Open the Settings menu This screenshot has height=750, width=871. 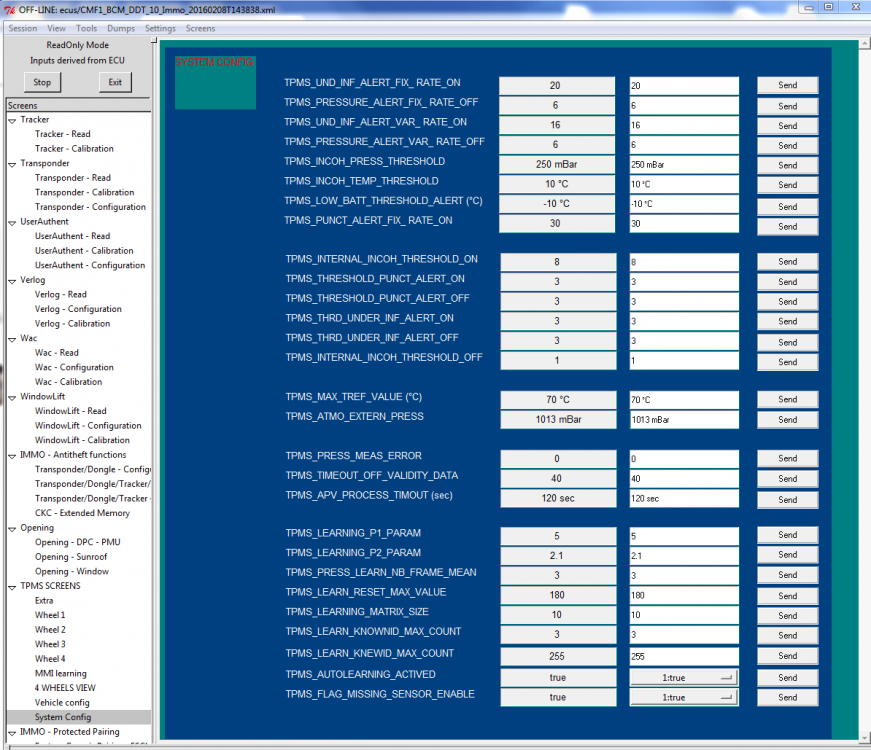point(160,28)
